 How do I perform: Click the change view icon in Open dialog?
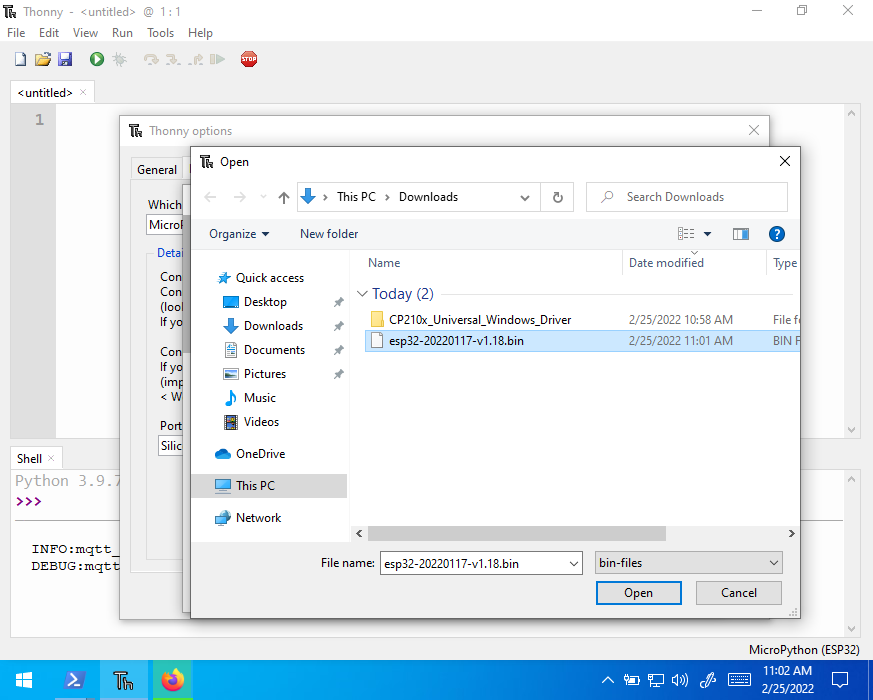(x=686, y=234)
